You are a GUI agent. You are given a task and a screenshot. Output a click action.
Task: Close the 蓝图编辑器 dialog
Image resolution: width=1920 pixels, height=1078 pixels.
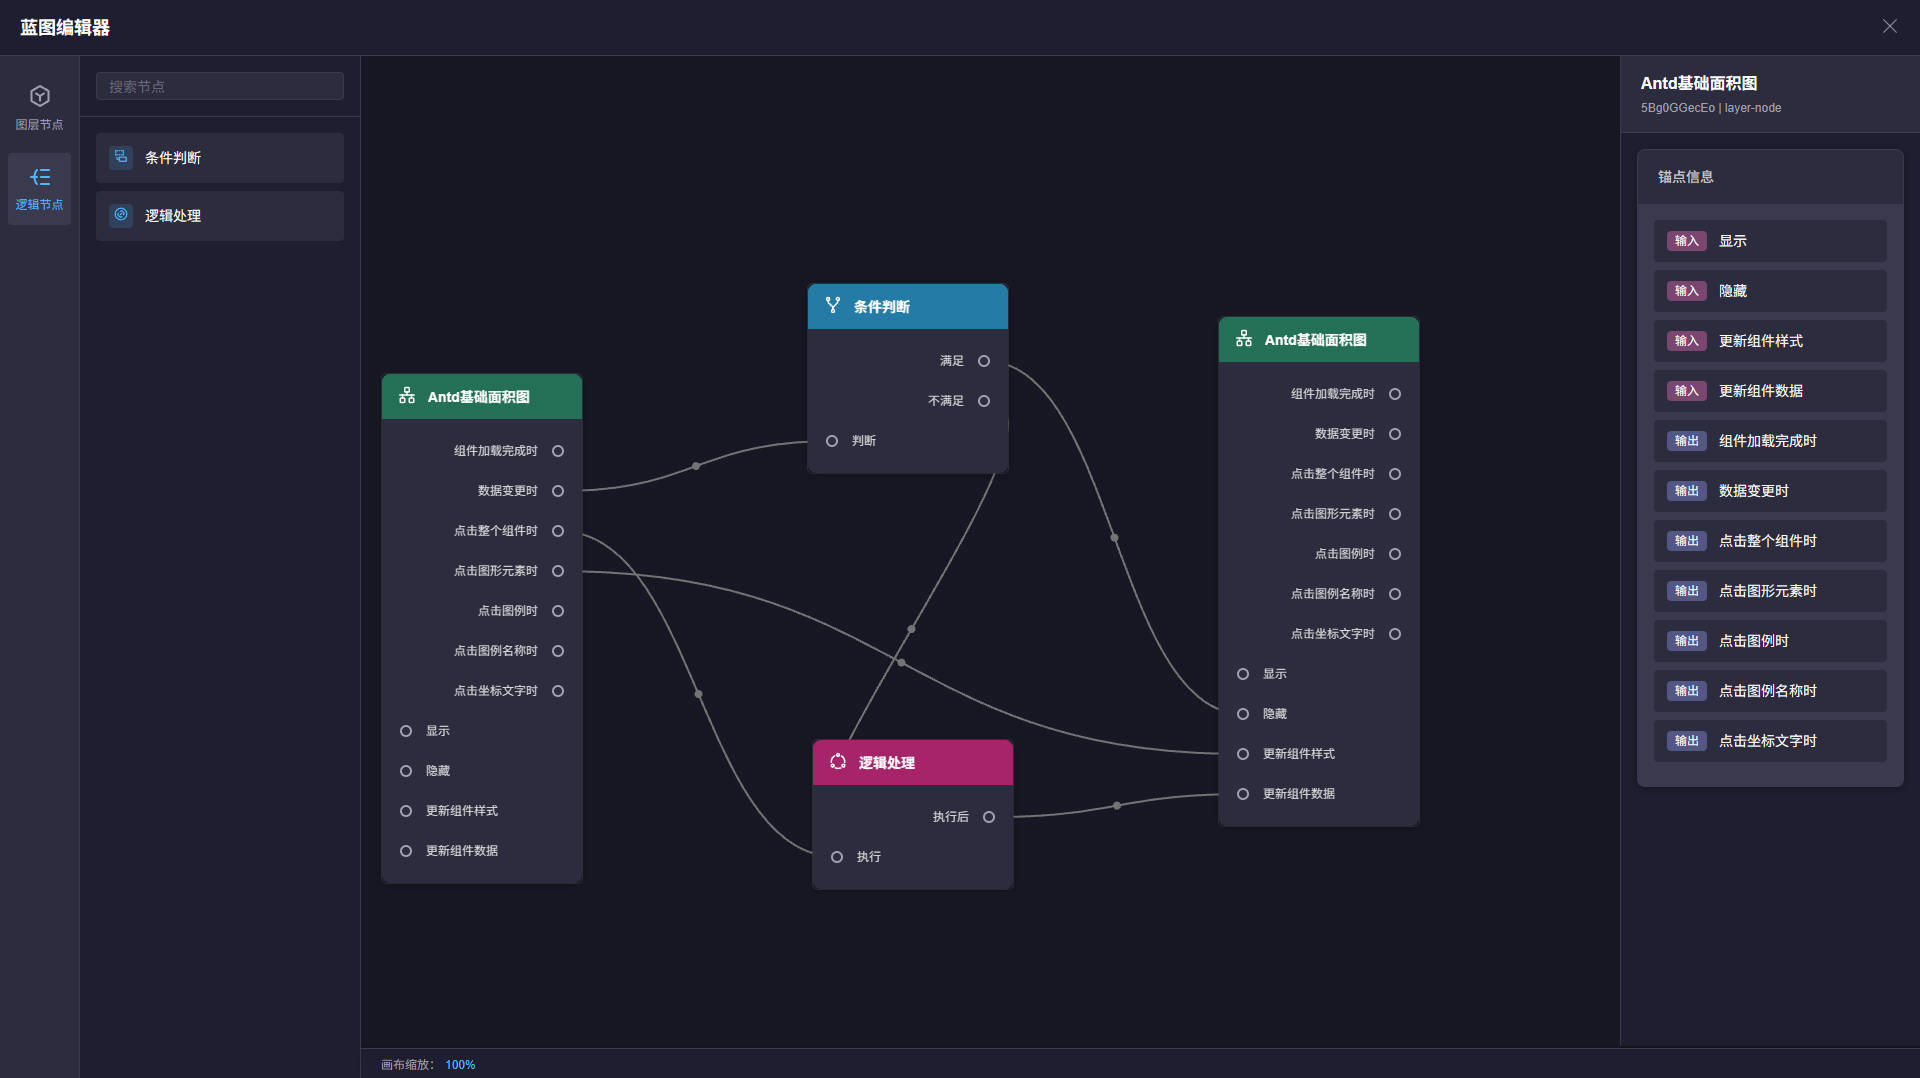1889,26
